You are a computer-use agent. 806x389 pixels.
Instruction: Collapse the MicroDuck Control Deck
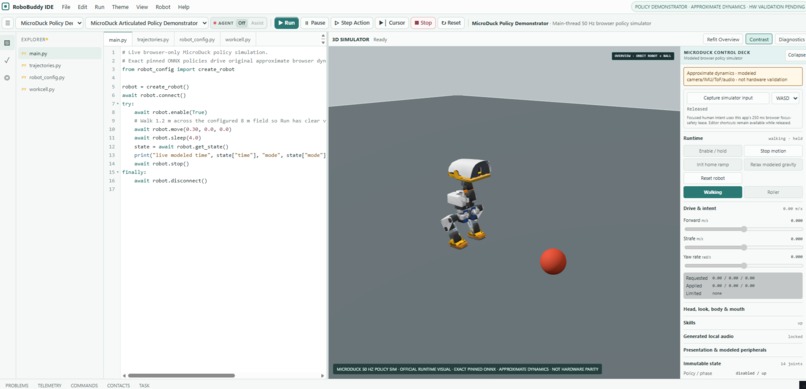point(796,55)
